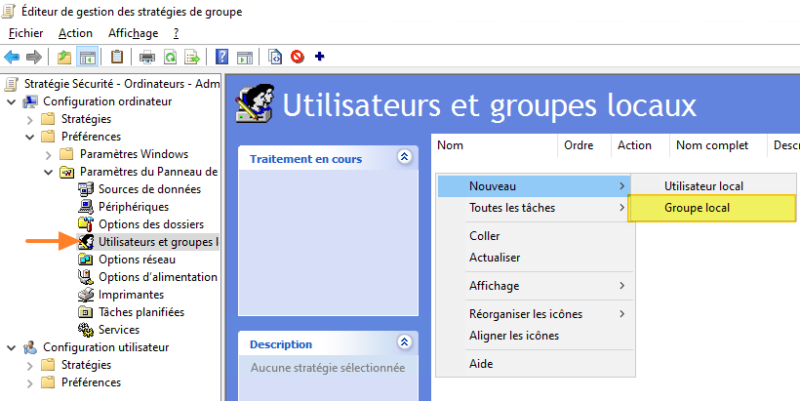Sort by the Action column header
Viewport: 800px width, 401px height.
(640, 145)
